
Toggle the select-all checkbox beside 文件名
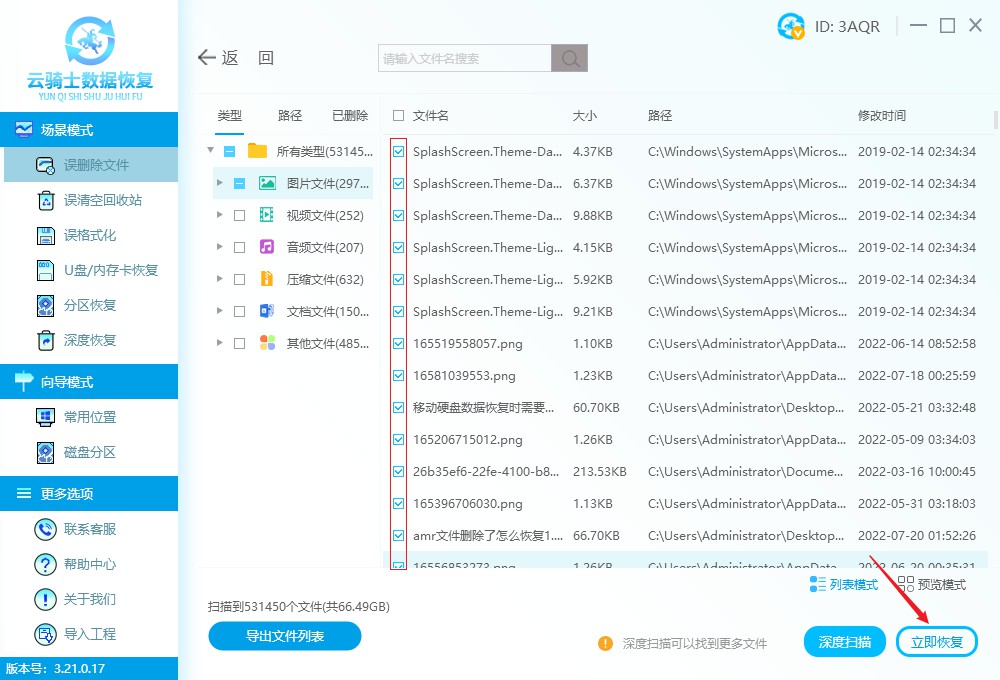pyautogui.click(x=397, y=114)
